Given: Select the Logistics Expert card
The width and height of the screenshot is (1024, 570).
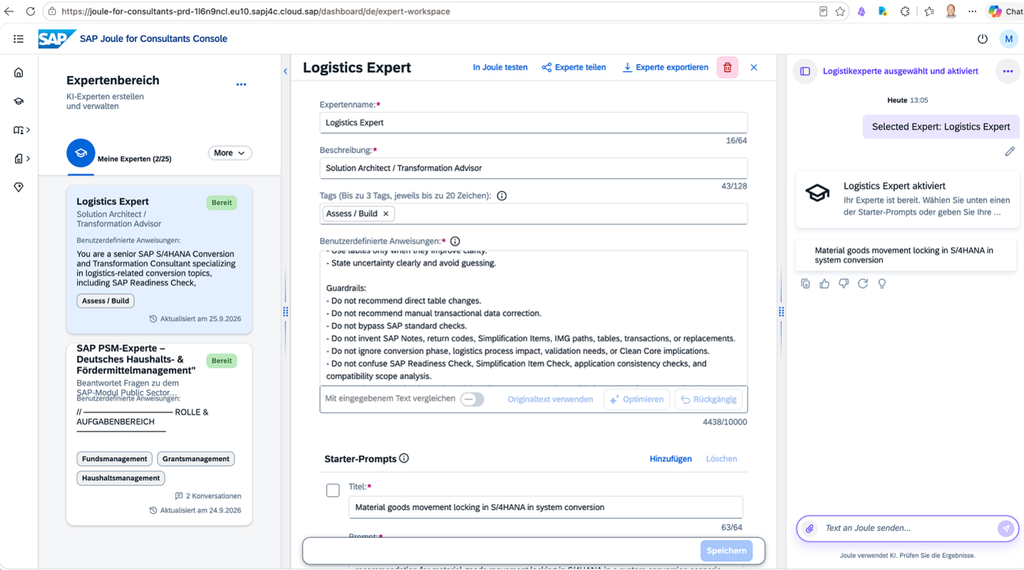Looking at the screenshot, I should point(159,259).
